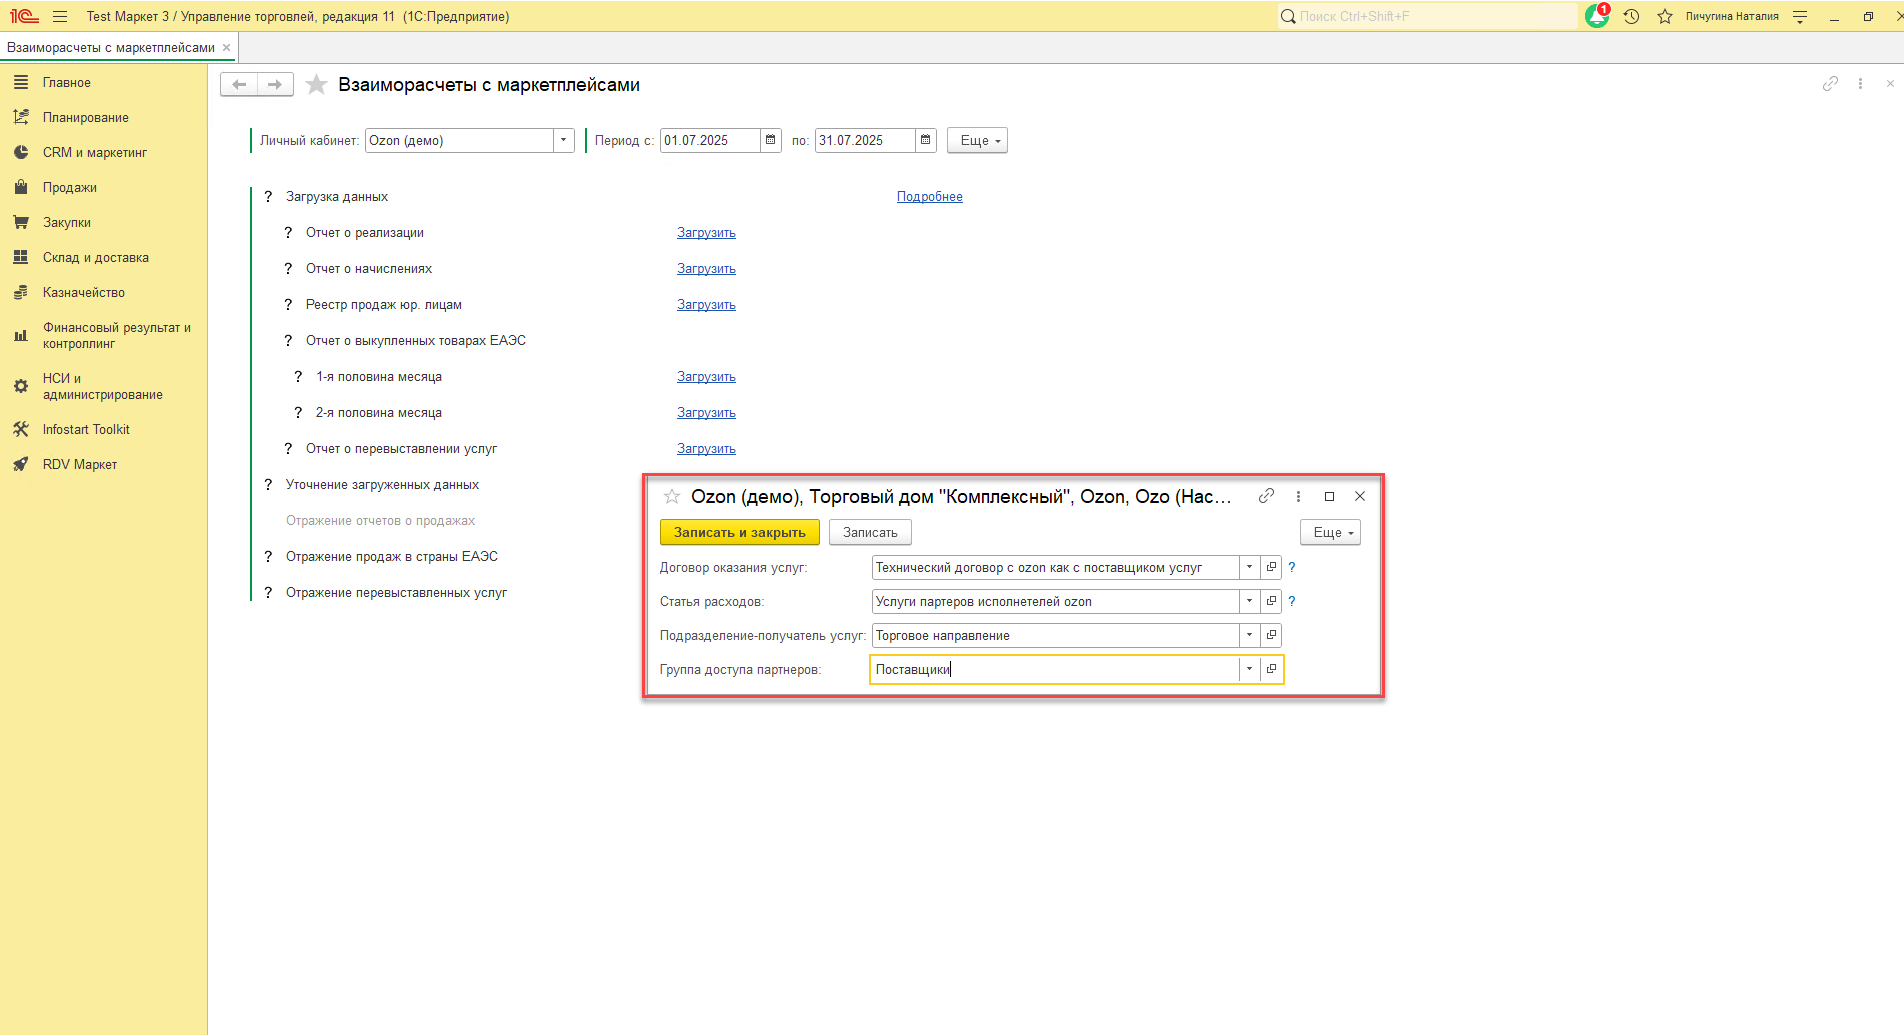Click help mark beside Статья расходов

tap(1292, 601)
